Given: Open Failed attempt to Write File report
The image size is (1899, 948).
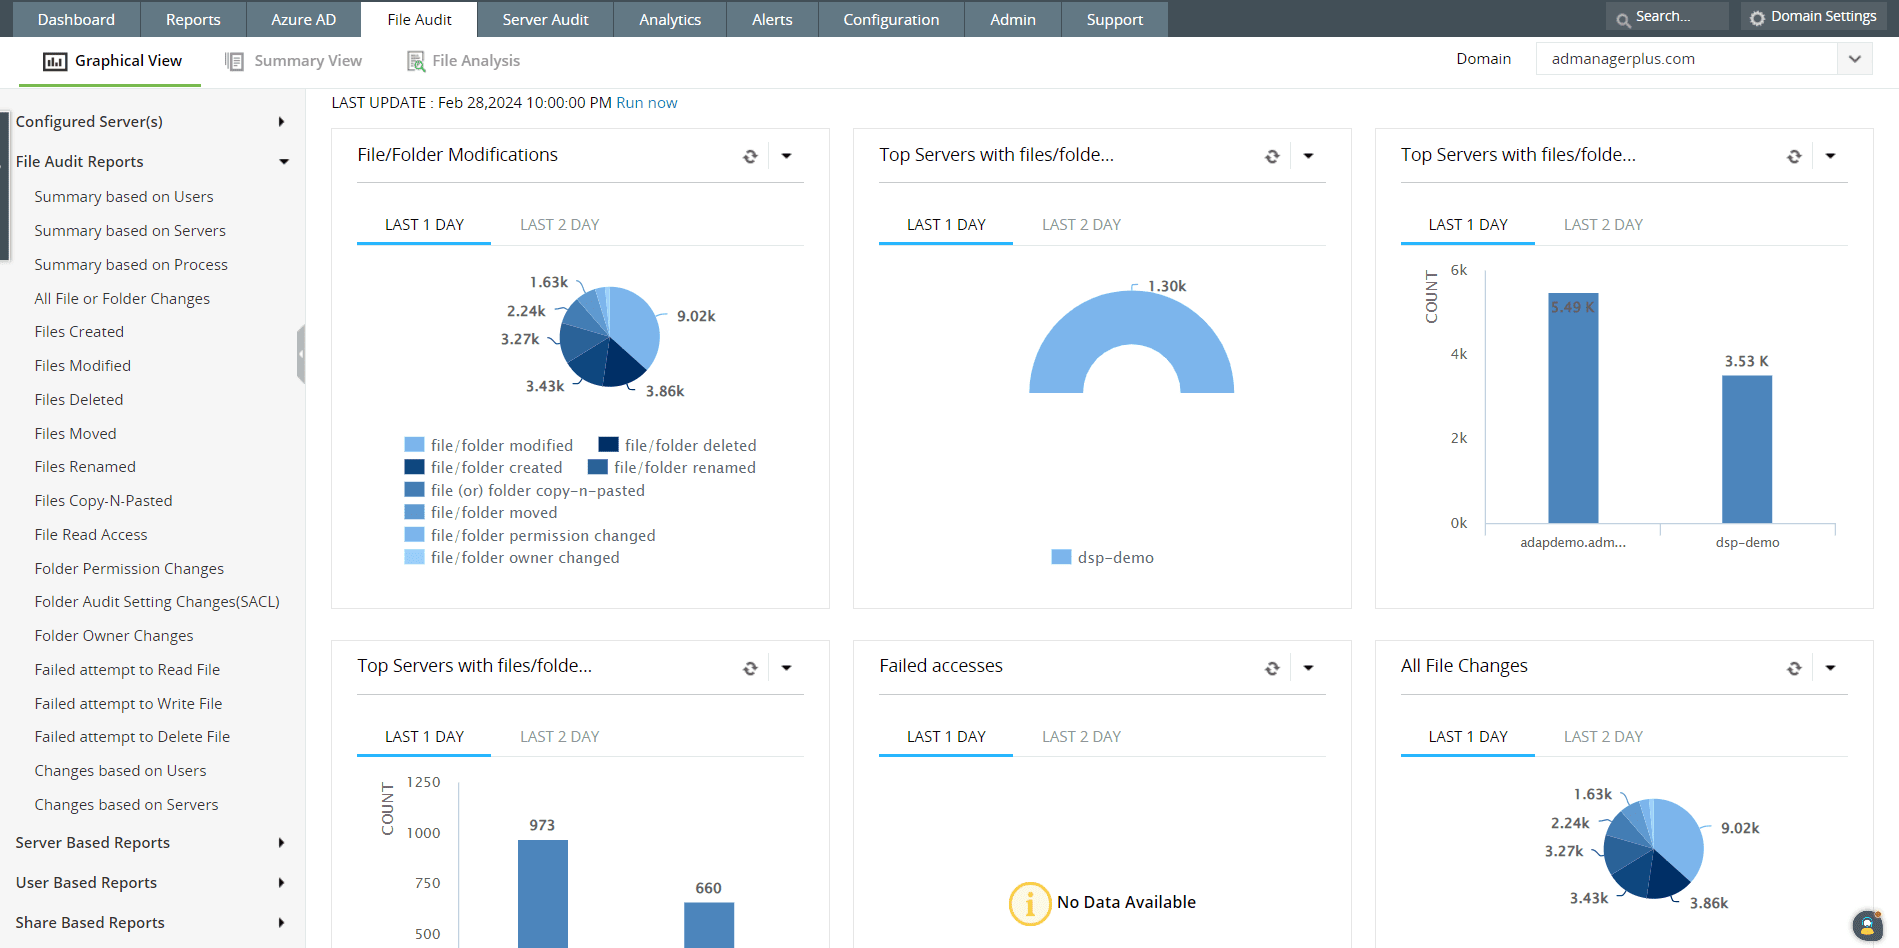Looking at the screenshot, I should [x=128, y=704].
